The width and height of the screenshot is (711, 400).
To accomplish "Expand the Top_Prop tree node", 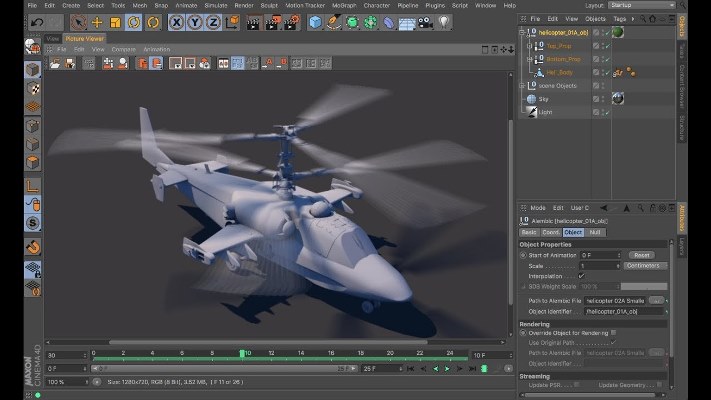I will (x=529, y=46).
